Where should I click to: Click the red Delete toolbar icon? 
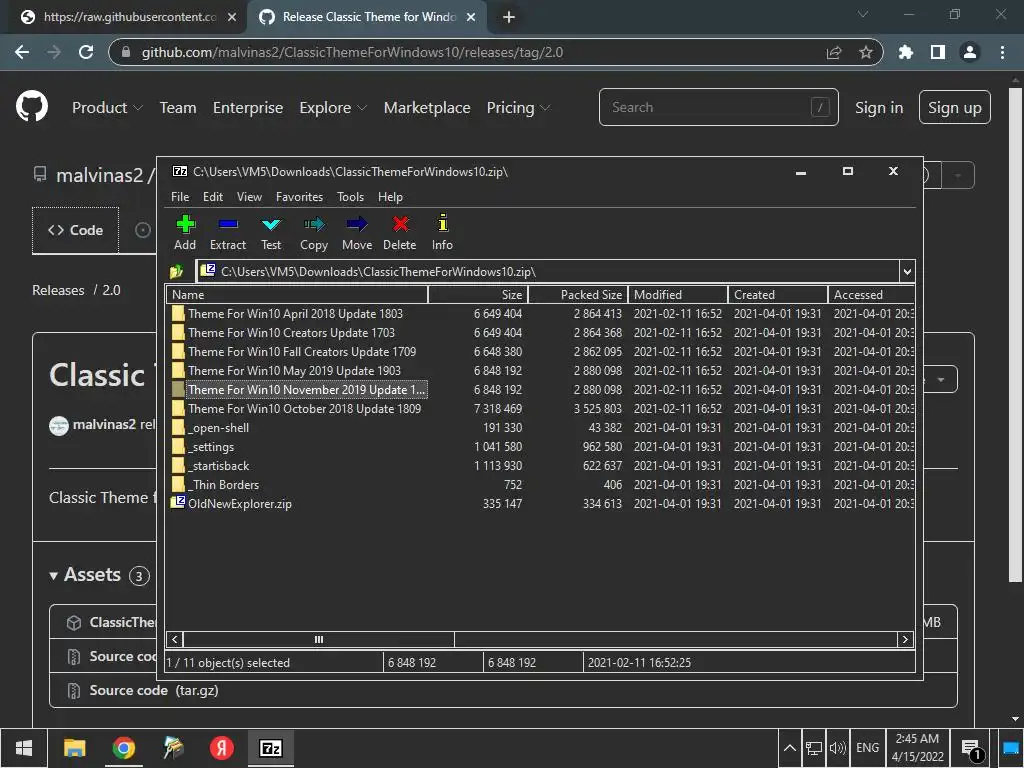400,232
